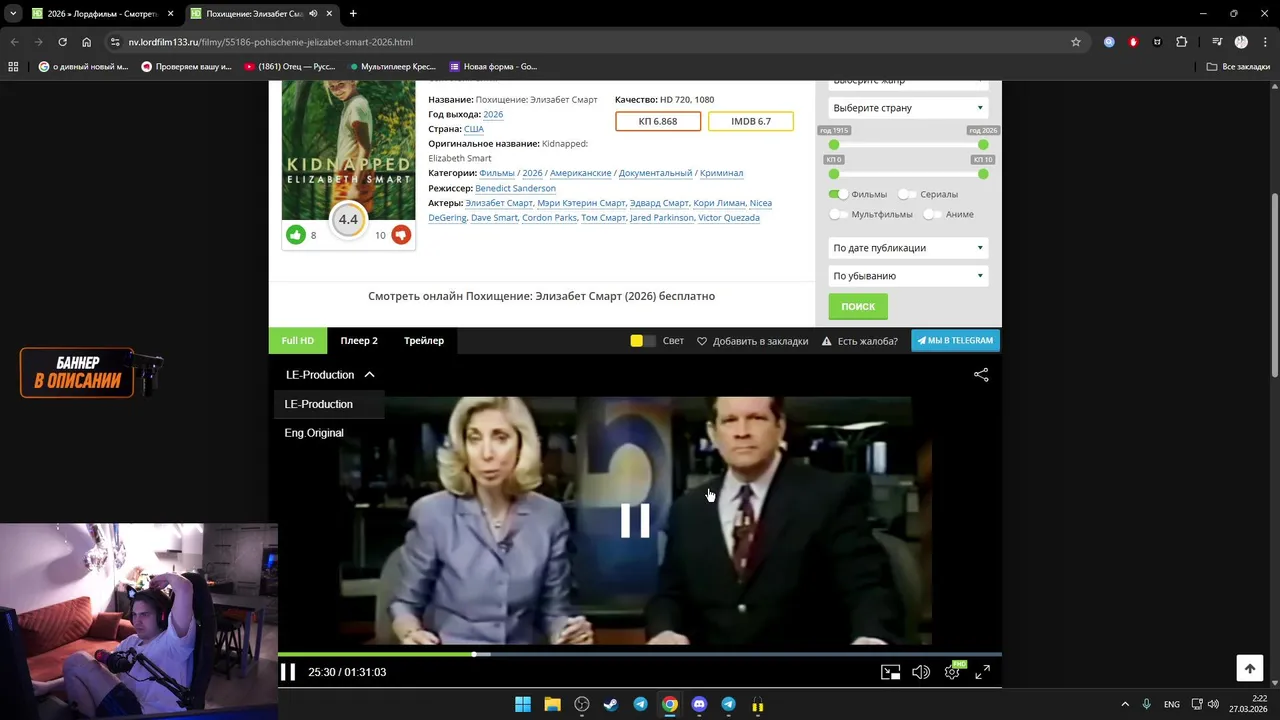Open the Мультиплеер Крес... bookmark

392,67
